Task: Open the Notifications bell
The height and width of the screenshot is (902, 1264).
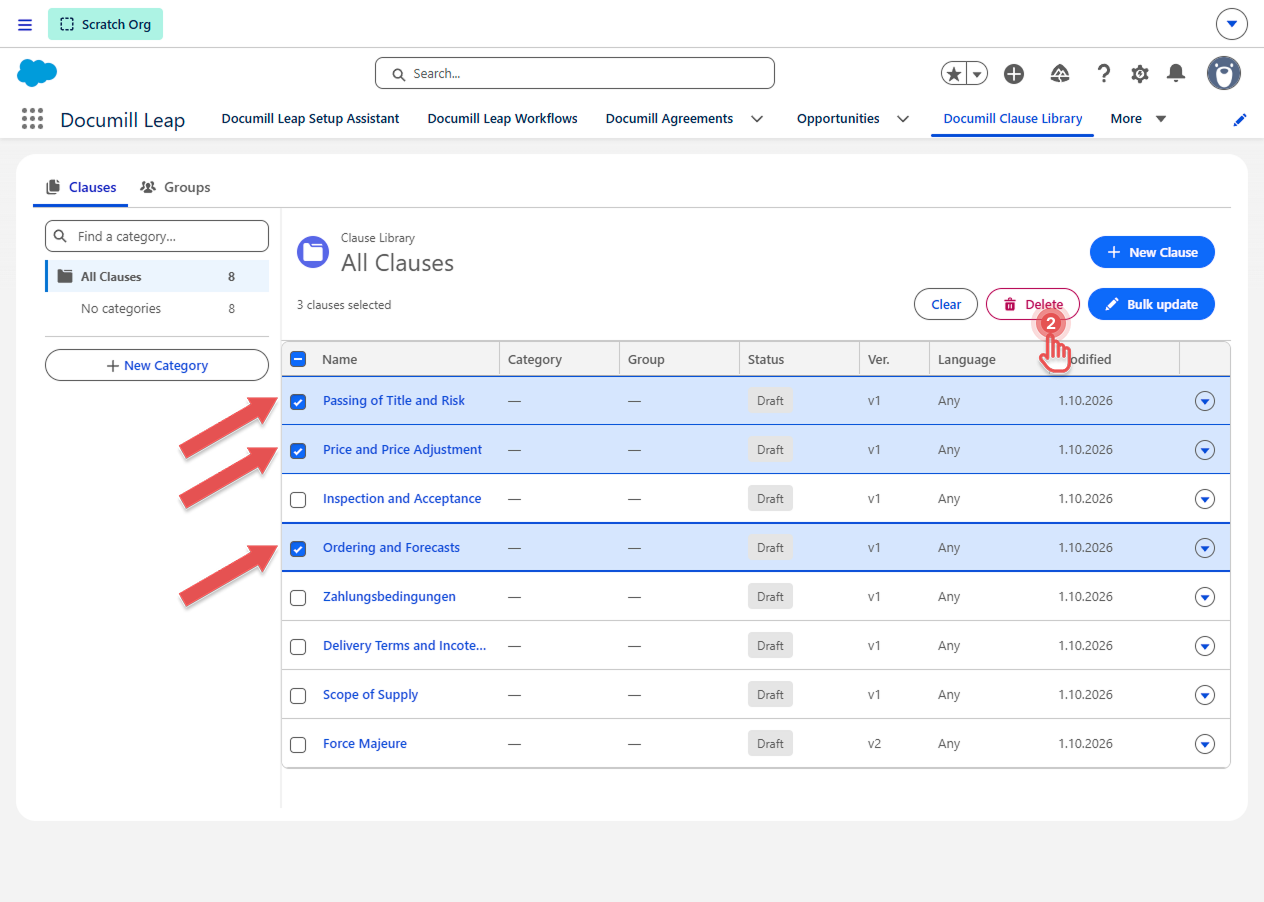Action: coord(1177,73)
